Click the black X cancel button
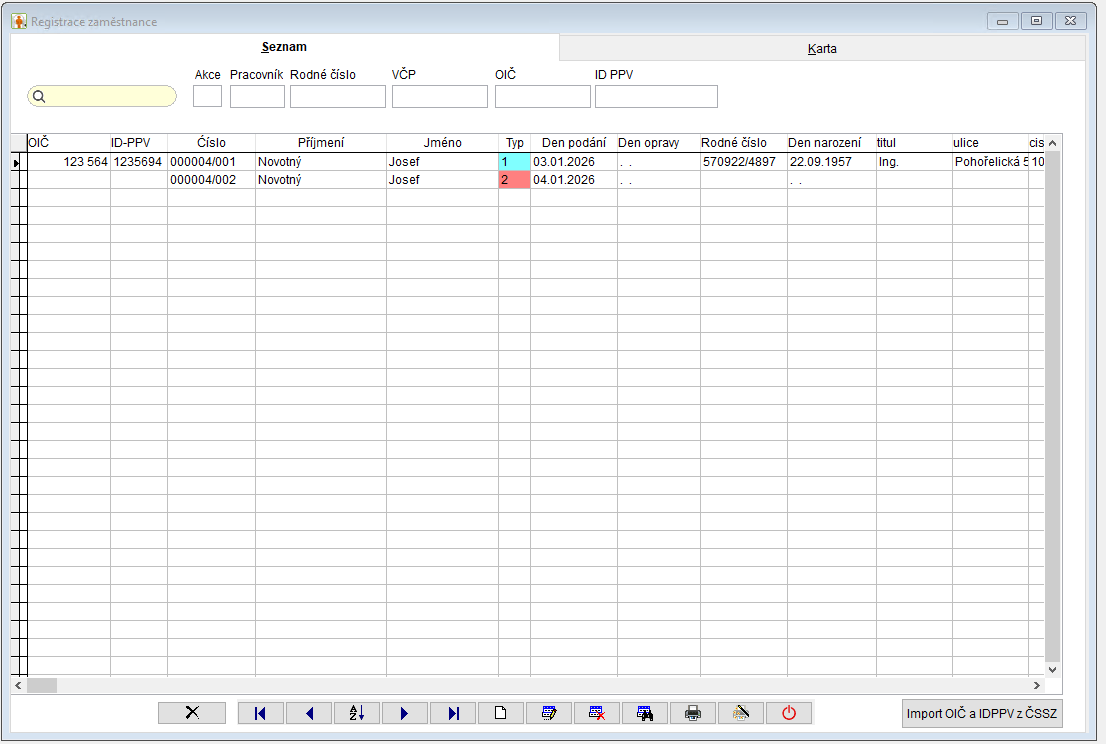Screen dimensions: 1106x744 coord(192,713)
